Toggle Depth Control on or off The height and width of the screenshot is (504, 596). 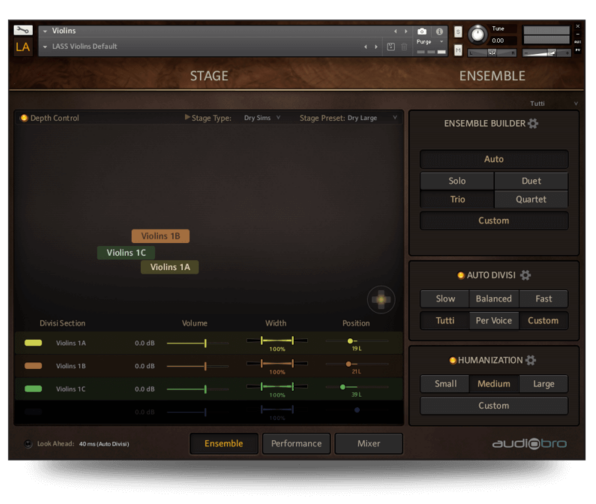(x=24, y=118)
